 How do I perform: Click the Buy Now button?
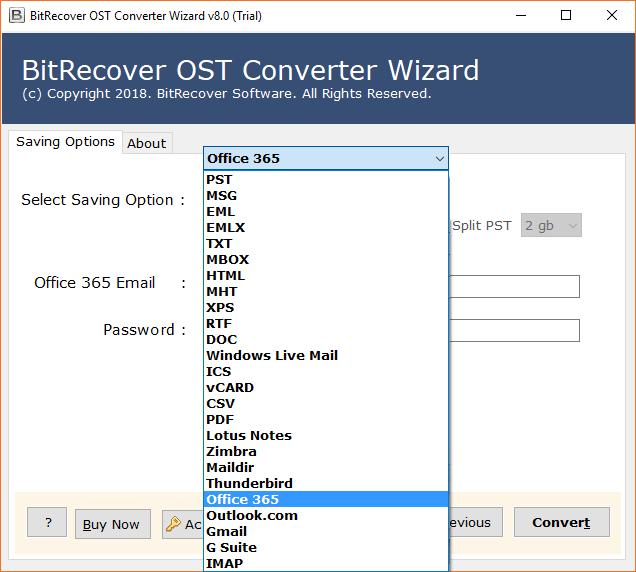(113, 524)
